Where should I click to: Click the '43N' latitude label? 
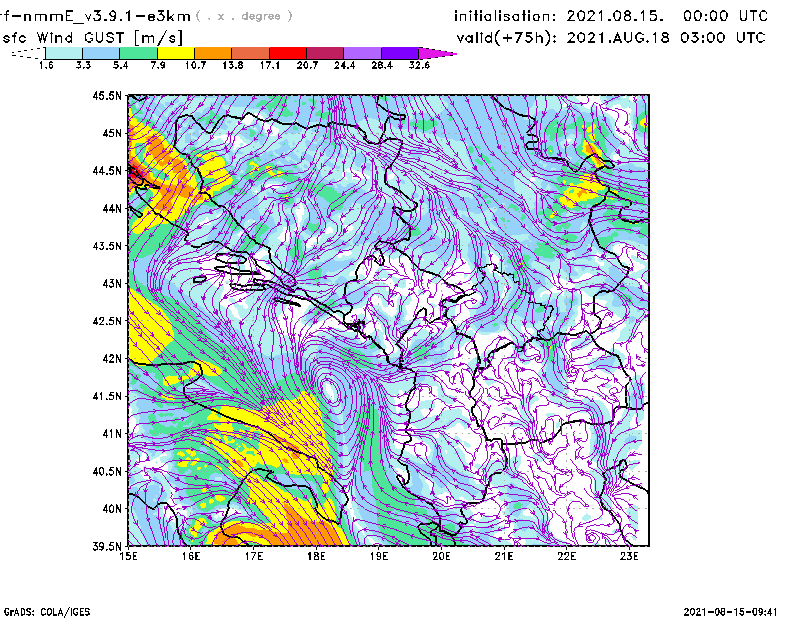pyautogui.click(x=112, y=283)
